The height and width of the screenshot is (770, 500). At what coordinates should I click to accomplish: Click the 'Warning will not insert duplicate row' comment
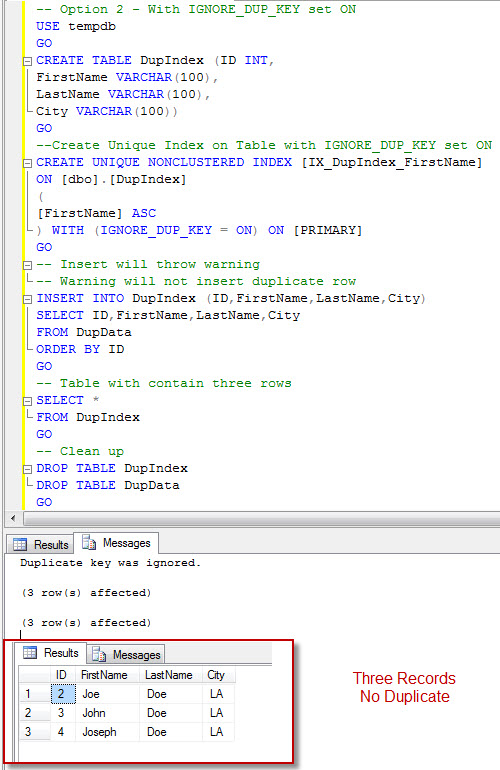pyautogui.click(x=196, y=281)
